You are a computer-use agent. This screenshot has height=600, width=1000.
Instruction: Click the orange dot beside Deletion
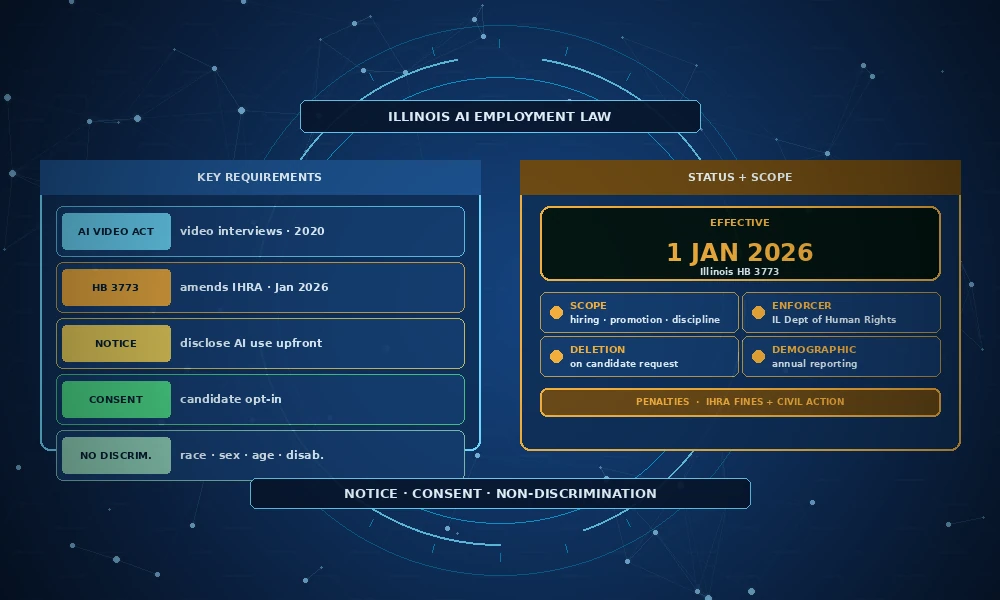tap(556, 356)
